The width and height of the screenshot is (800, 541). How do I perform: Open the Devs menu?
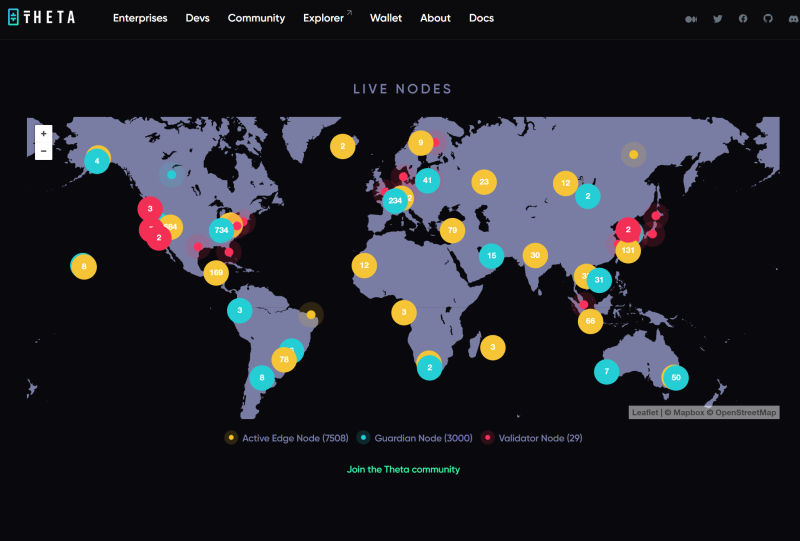click(x=197, y=18)
